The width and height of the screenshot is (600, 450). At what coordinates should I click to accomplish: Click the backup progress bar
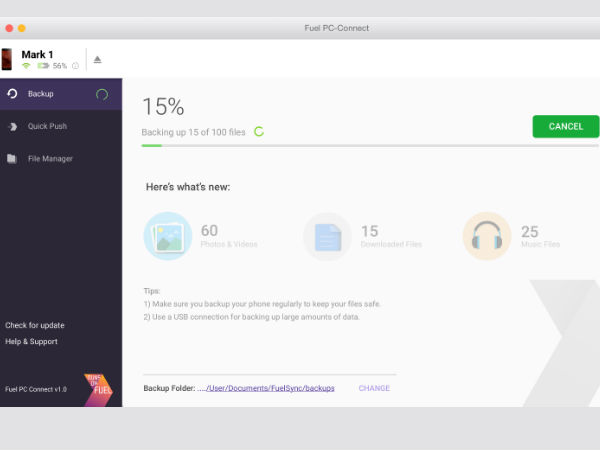[x=370, y=145]
